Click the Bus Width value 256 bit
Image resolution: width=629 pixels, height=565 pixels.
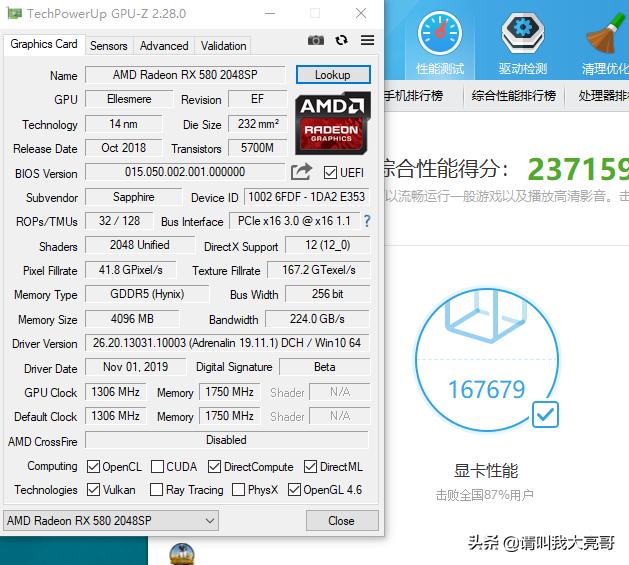click(327, 294)
